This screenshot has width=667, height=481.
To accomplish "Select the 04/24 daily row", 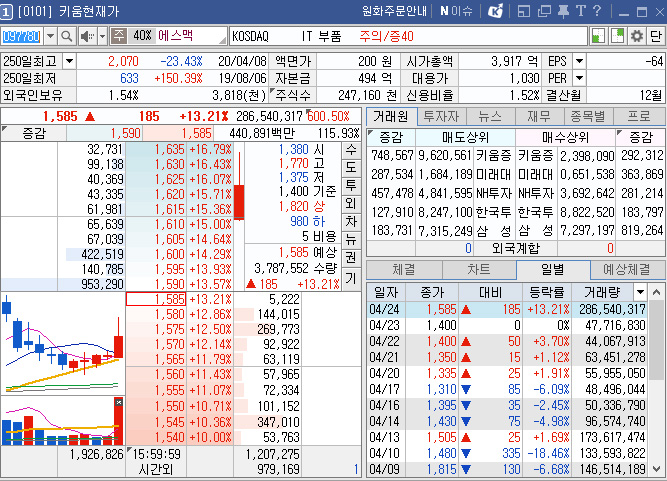I will click(x=507, y=310).
